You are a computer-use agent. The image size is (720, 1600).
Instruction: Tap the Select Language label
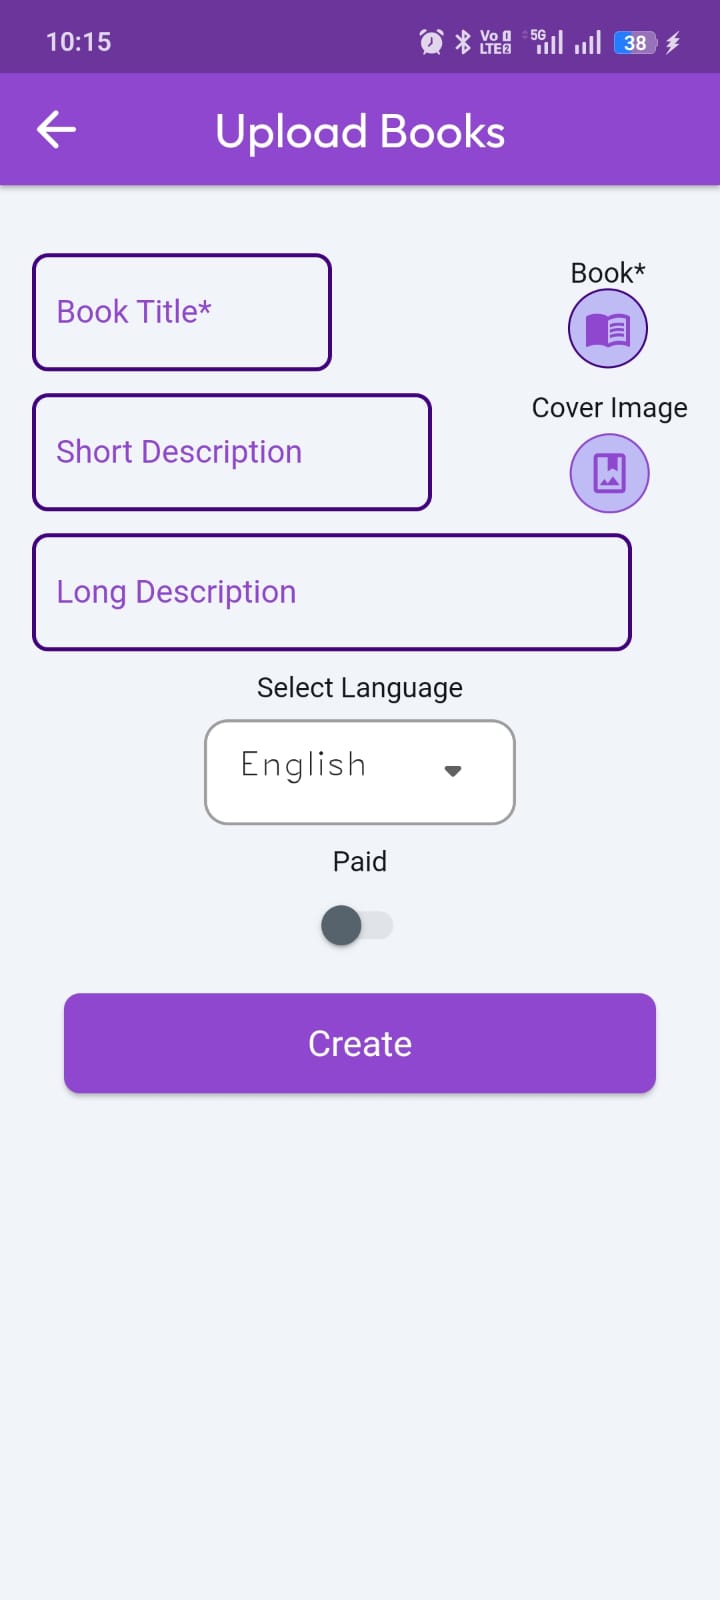[x=360, y=688]
